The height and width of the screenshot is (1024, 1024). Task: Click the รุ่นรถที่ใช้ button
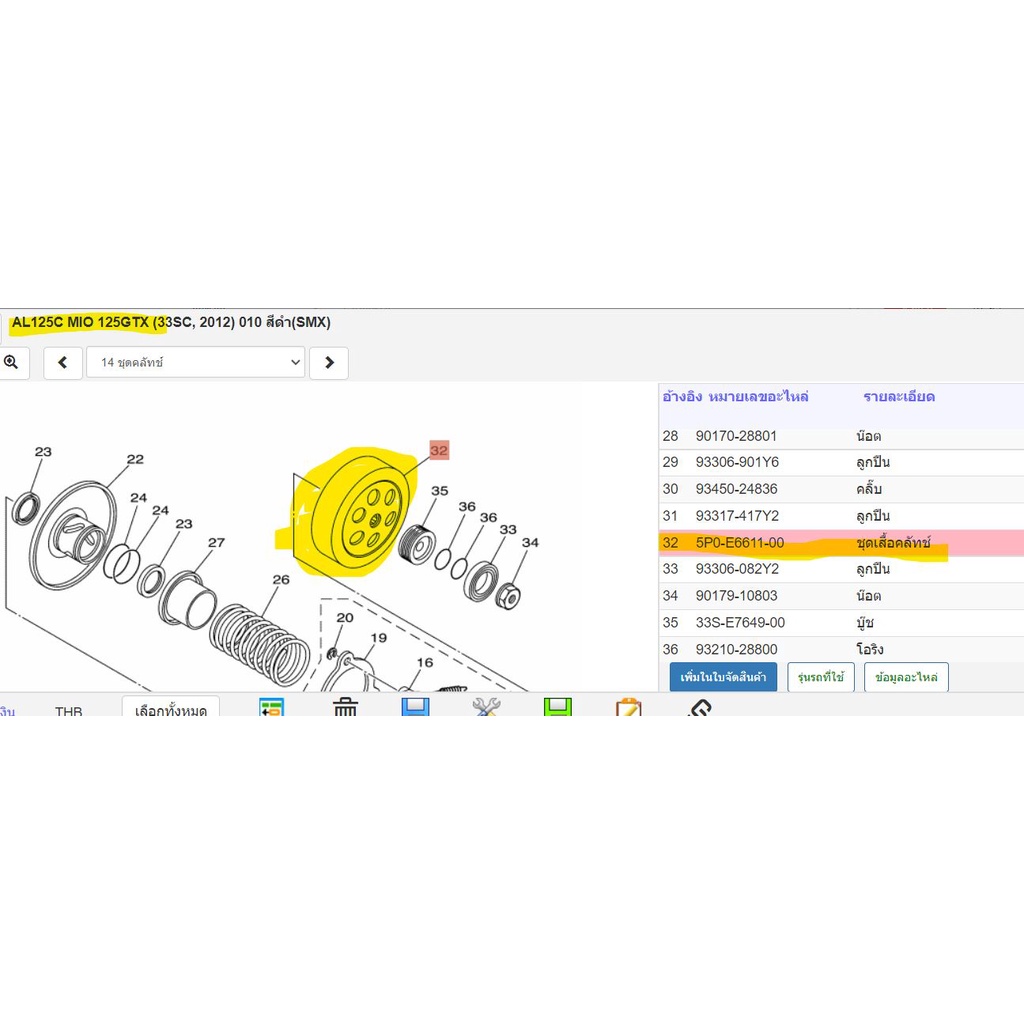click(x=821, y=677)
